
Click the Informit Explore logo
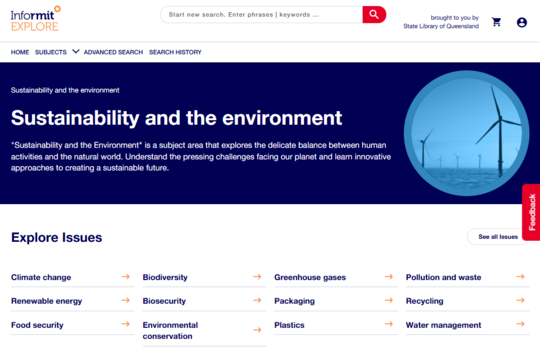tap(35, 19)
